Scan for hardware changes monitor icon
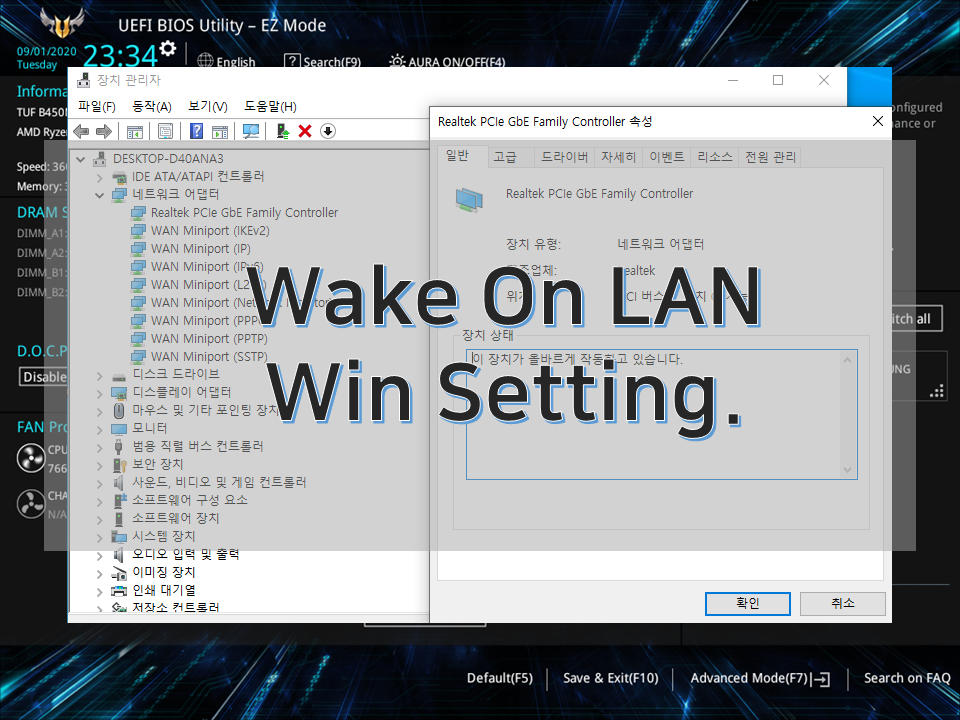 coord(251,131)
